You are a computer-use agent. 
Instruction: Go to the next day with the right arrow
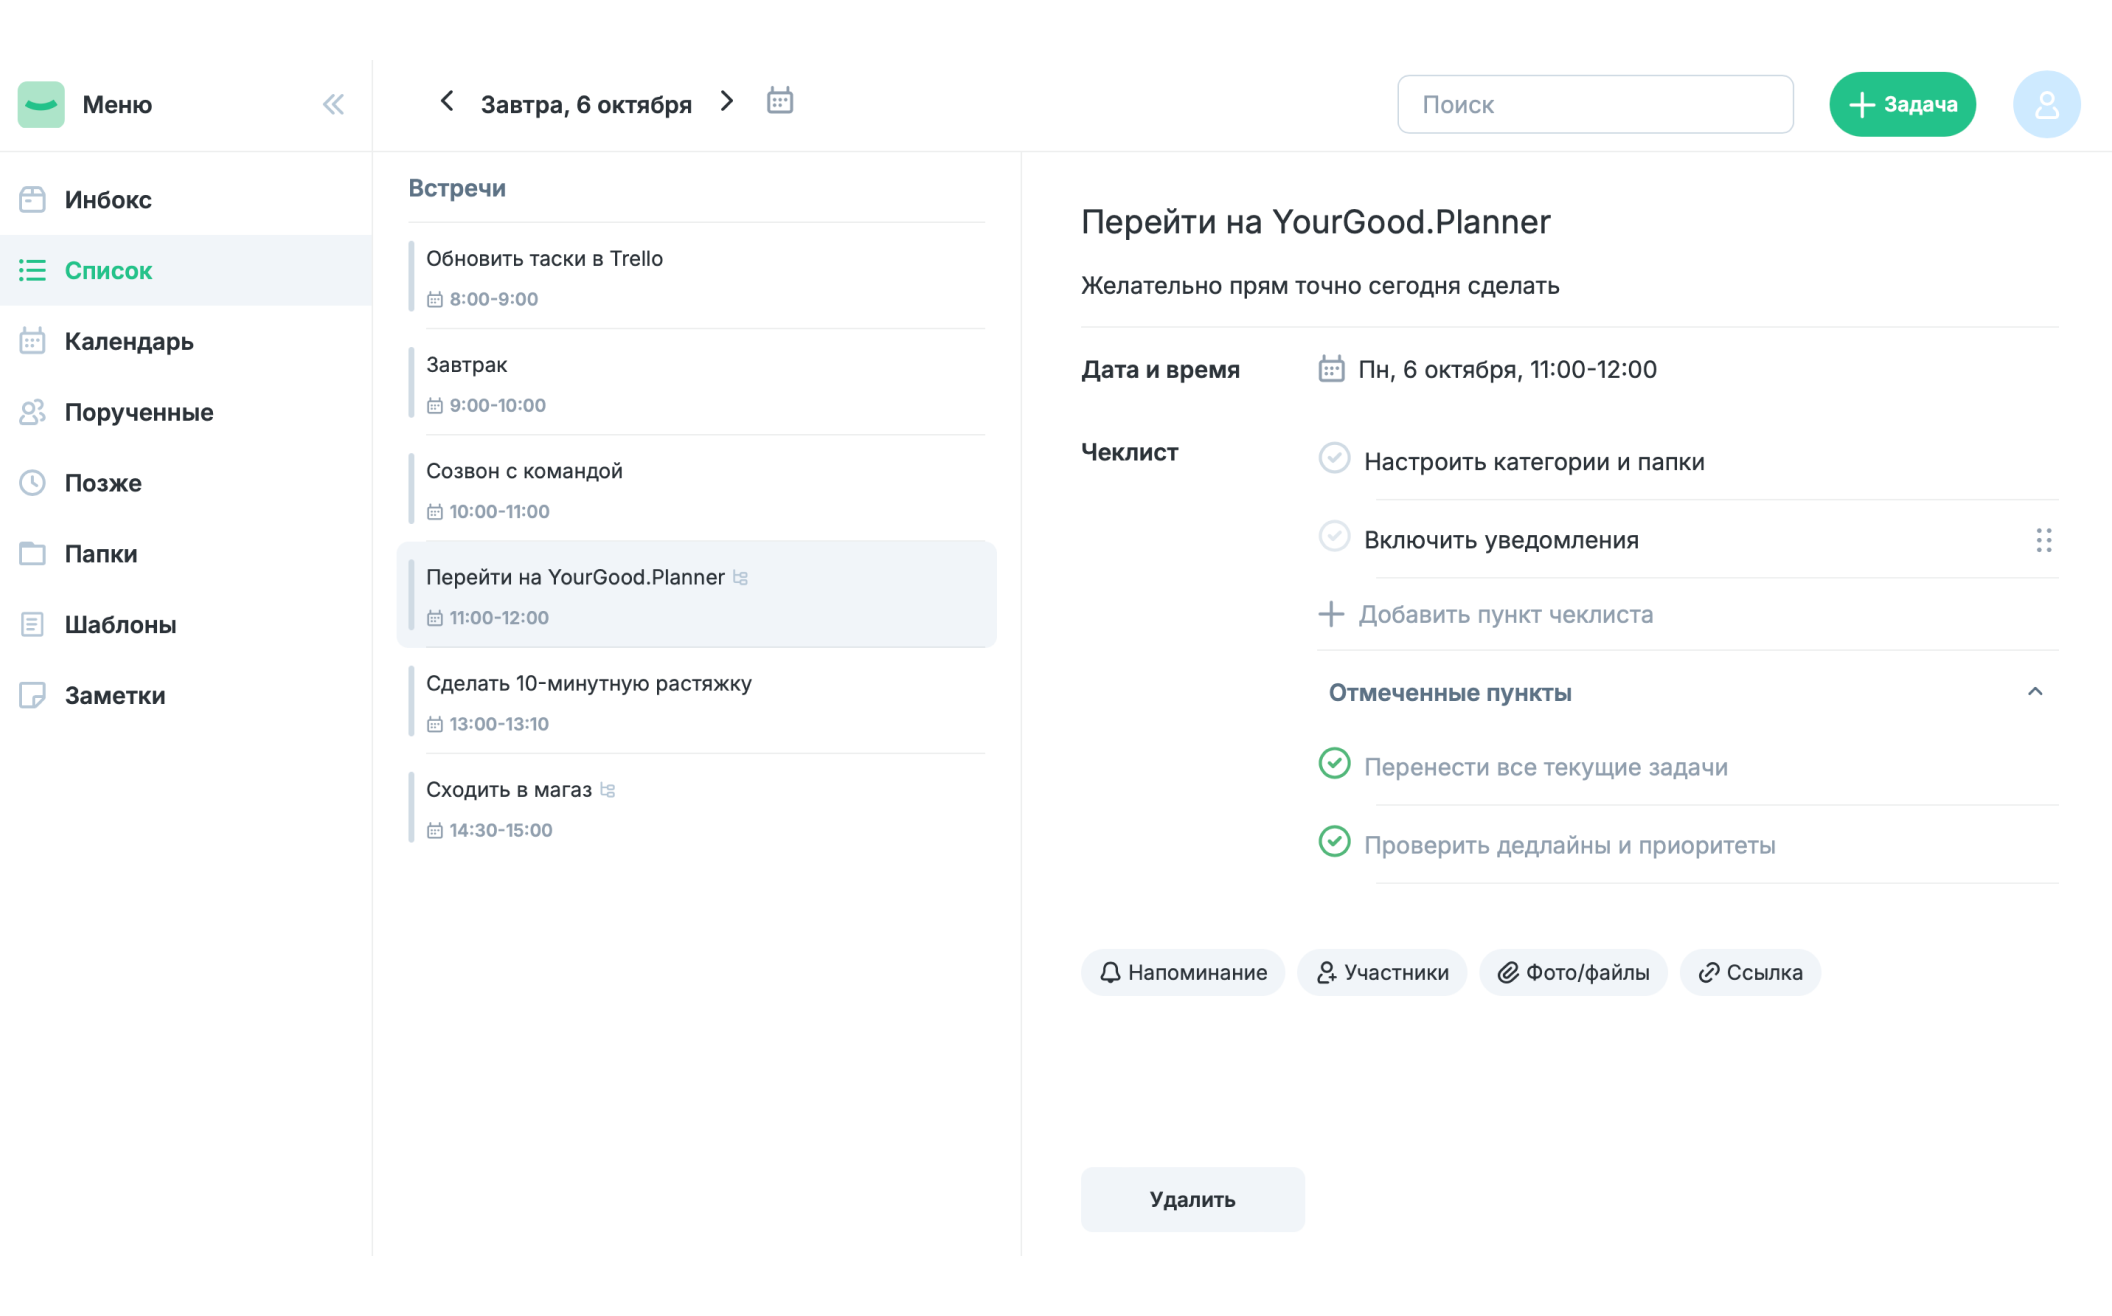pos(726,101)
